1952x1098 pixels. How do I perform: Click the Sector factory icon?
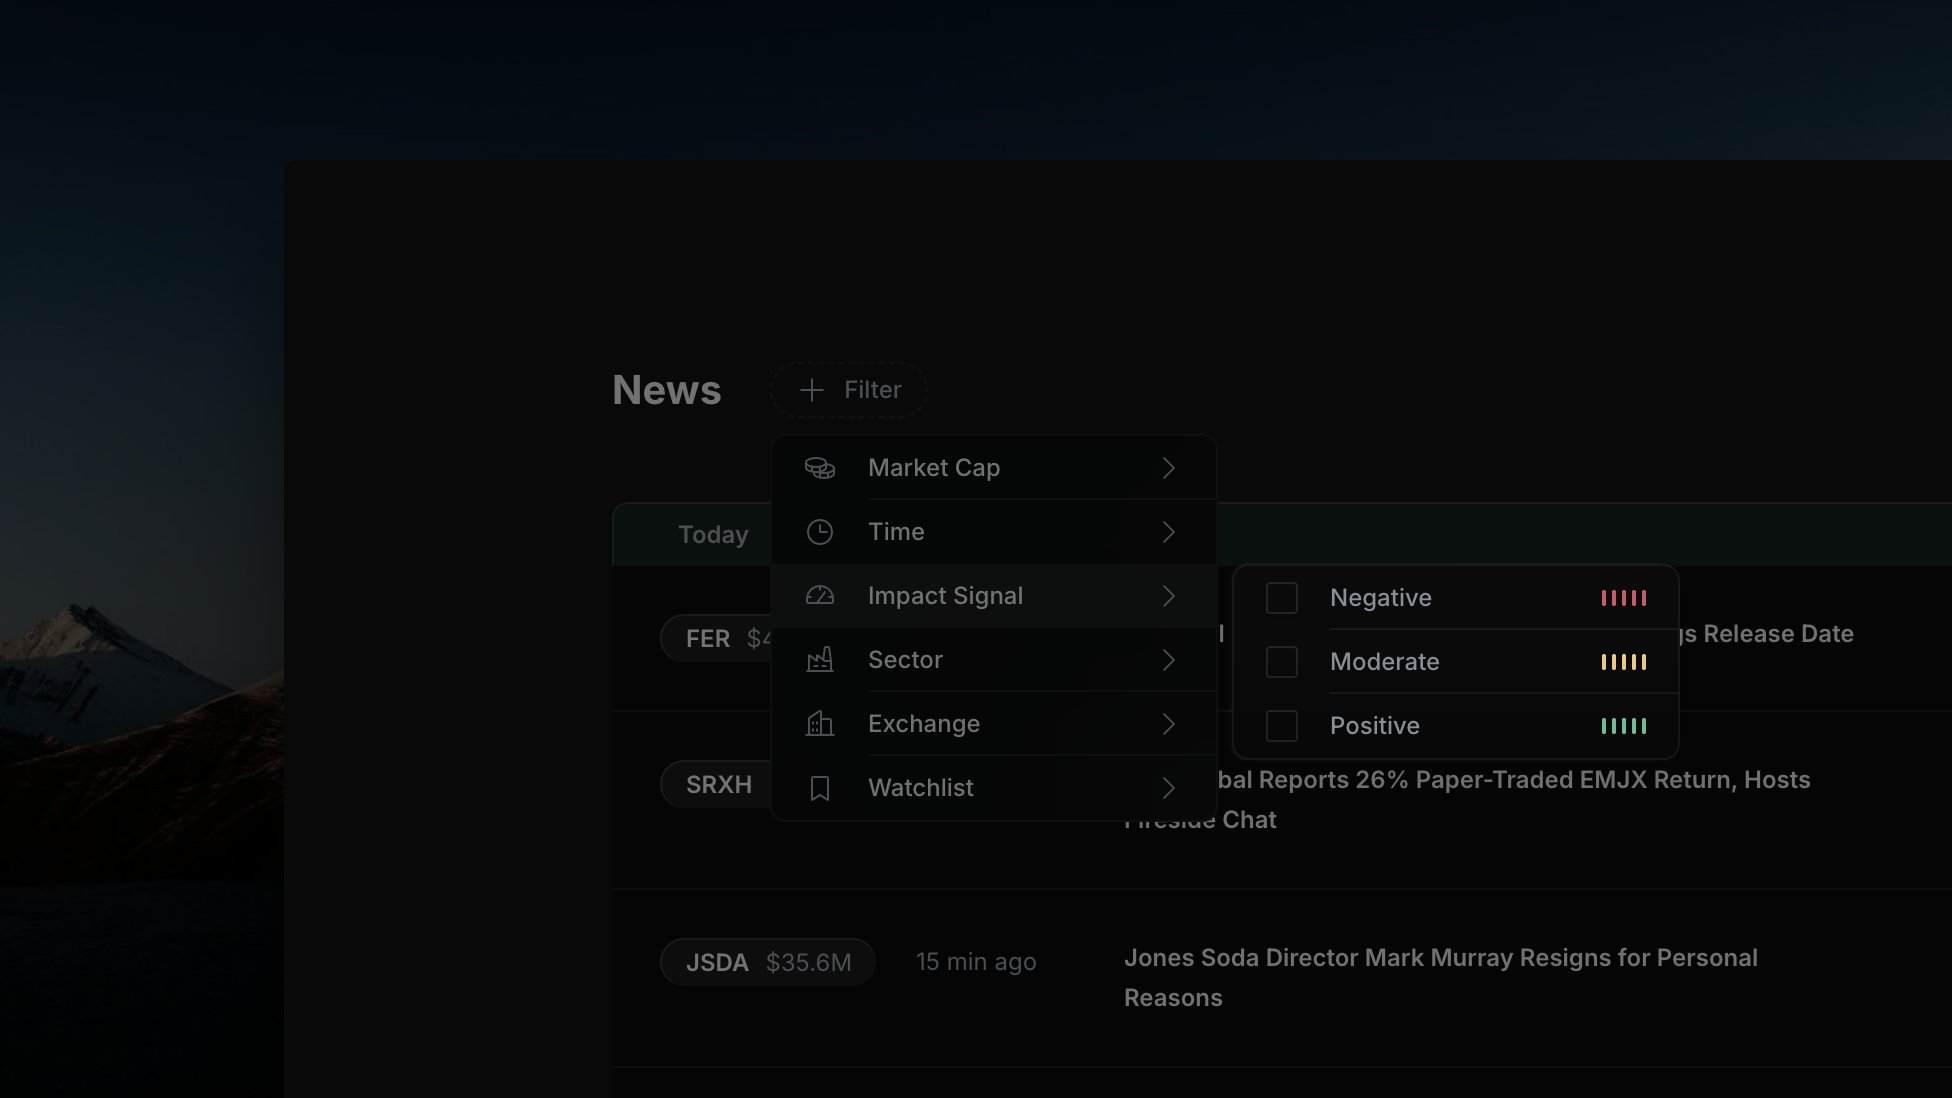[820, 660]
